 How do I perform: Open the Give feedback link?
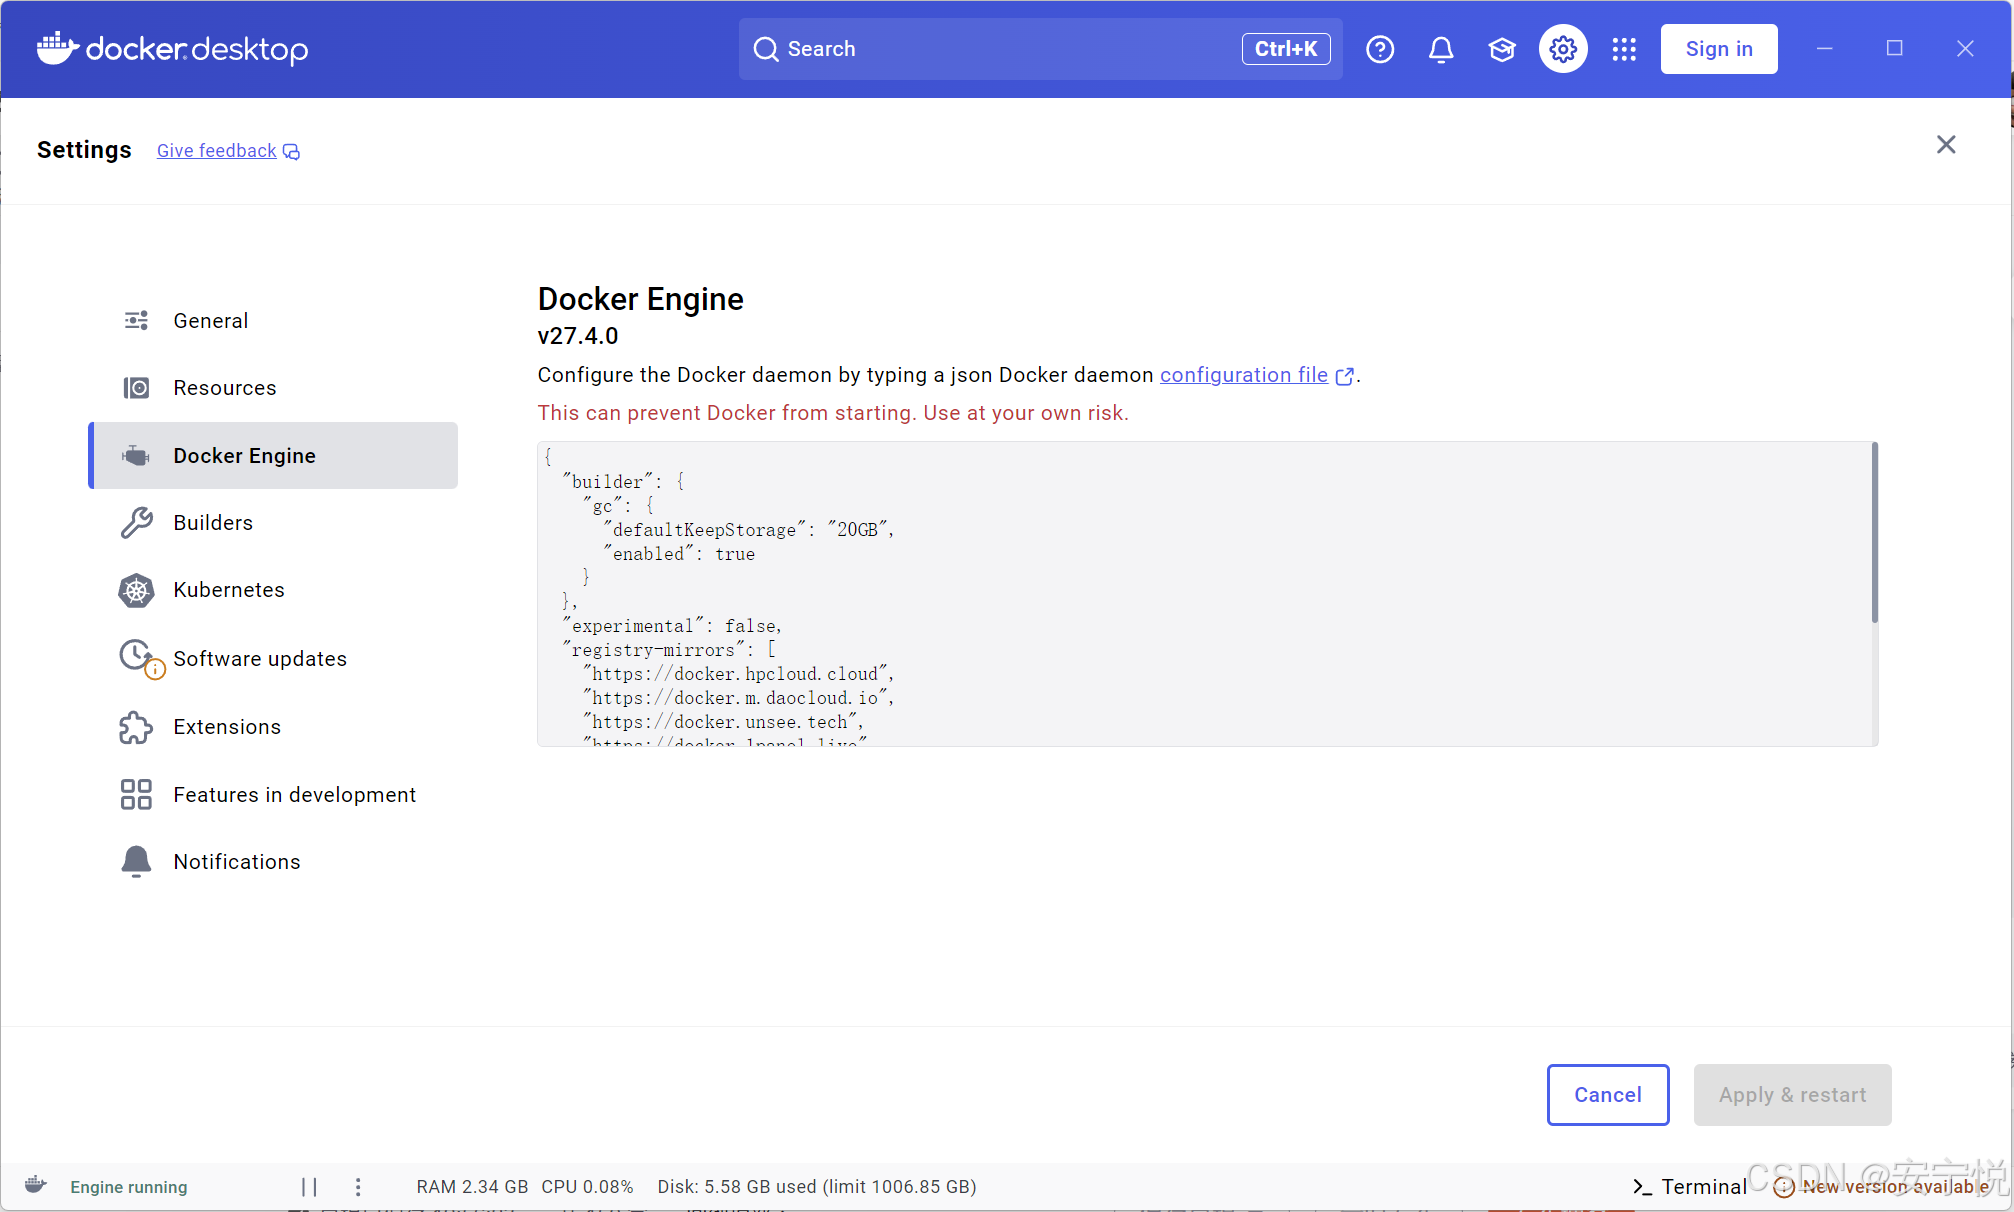point(217,151)
